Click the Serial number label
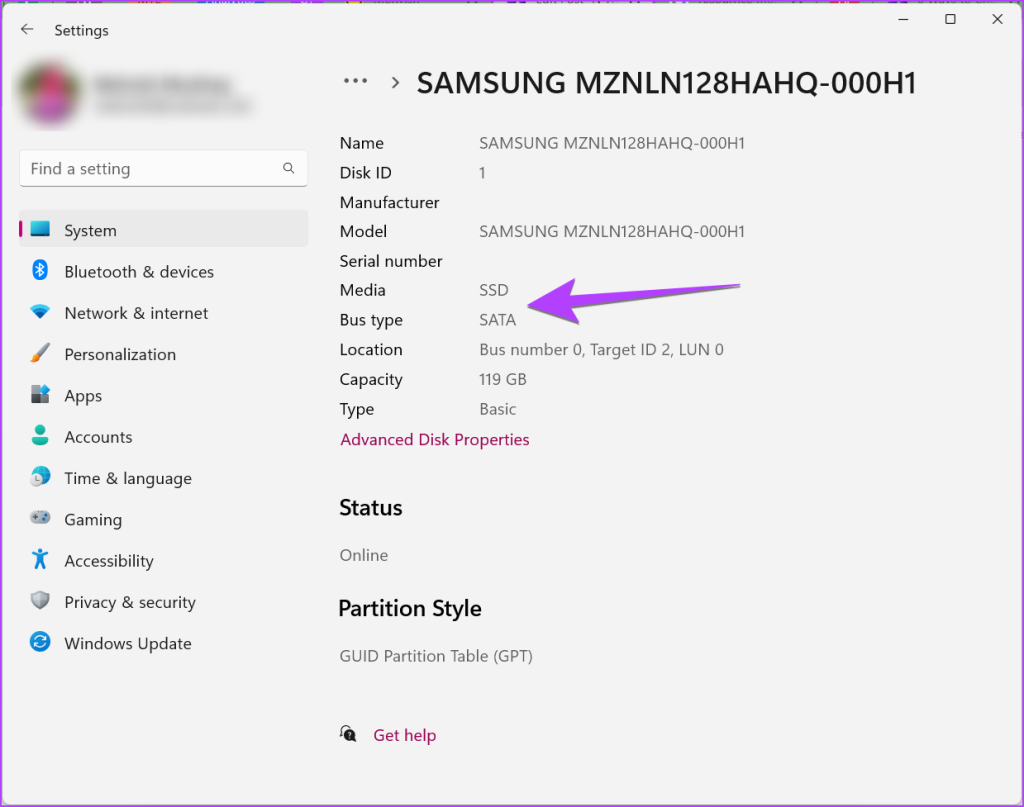The image size is (1024, 807). [391, 261]
